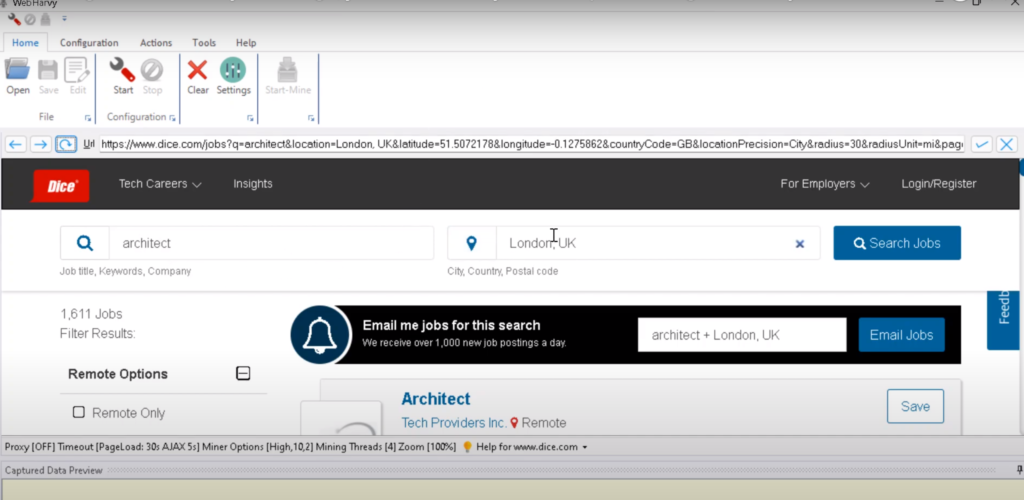Viewport: 1024px width, 500px height.
Task: Expand the Tech Careers dropdown
Action: click(160, 184)
